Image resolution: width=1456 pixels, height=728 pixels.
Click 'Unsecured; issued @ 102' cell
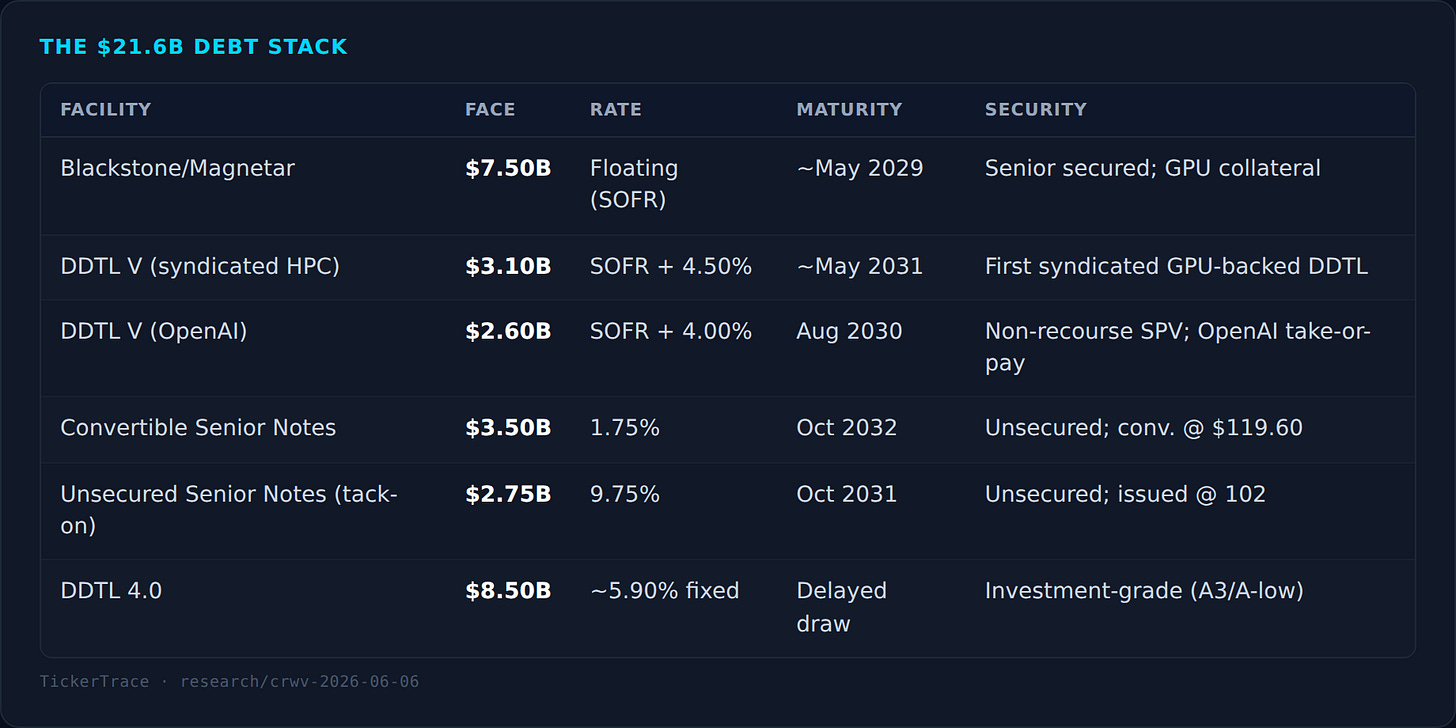click(x=1125, y=494)
